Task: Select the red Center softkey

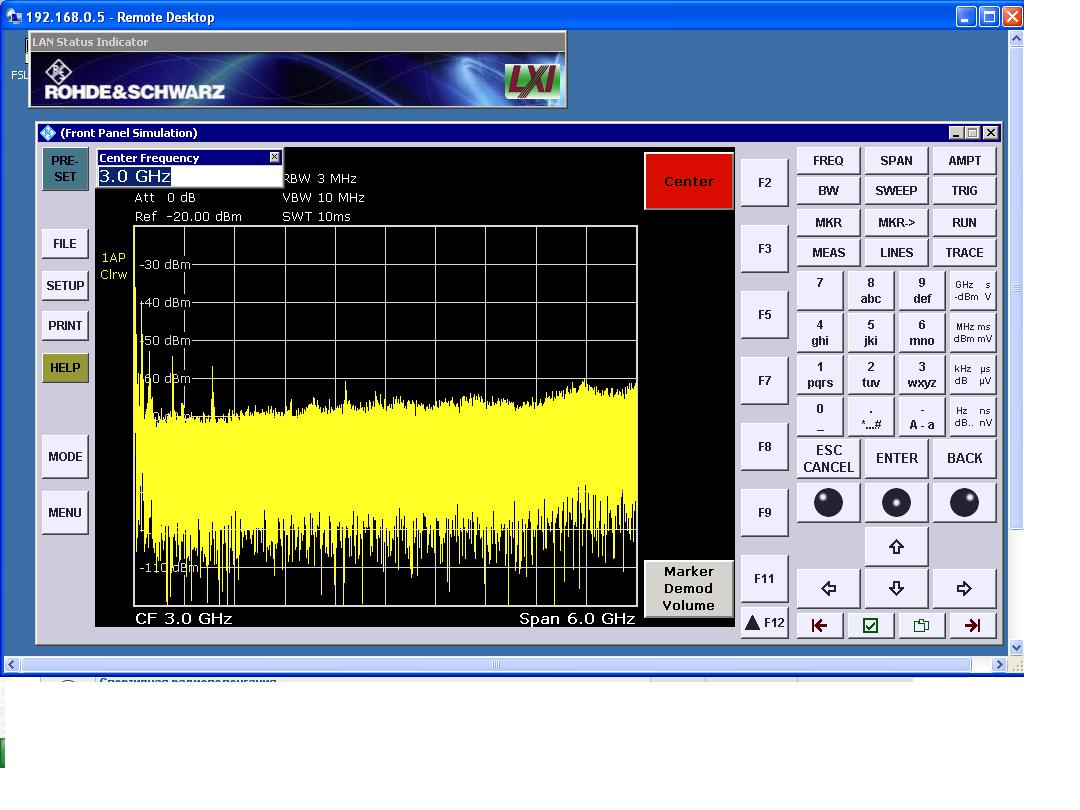Action: [x=689, y=181]
